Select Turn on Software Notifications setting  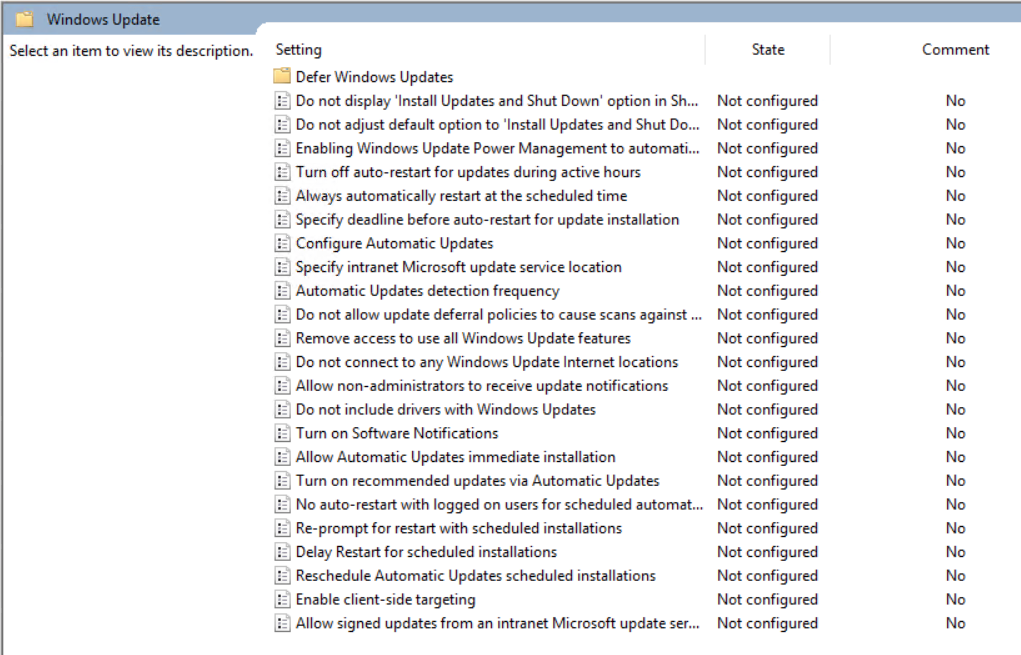[397, 434]
